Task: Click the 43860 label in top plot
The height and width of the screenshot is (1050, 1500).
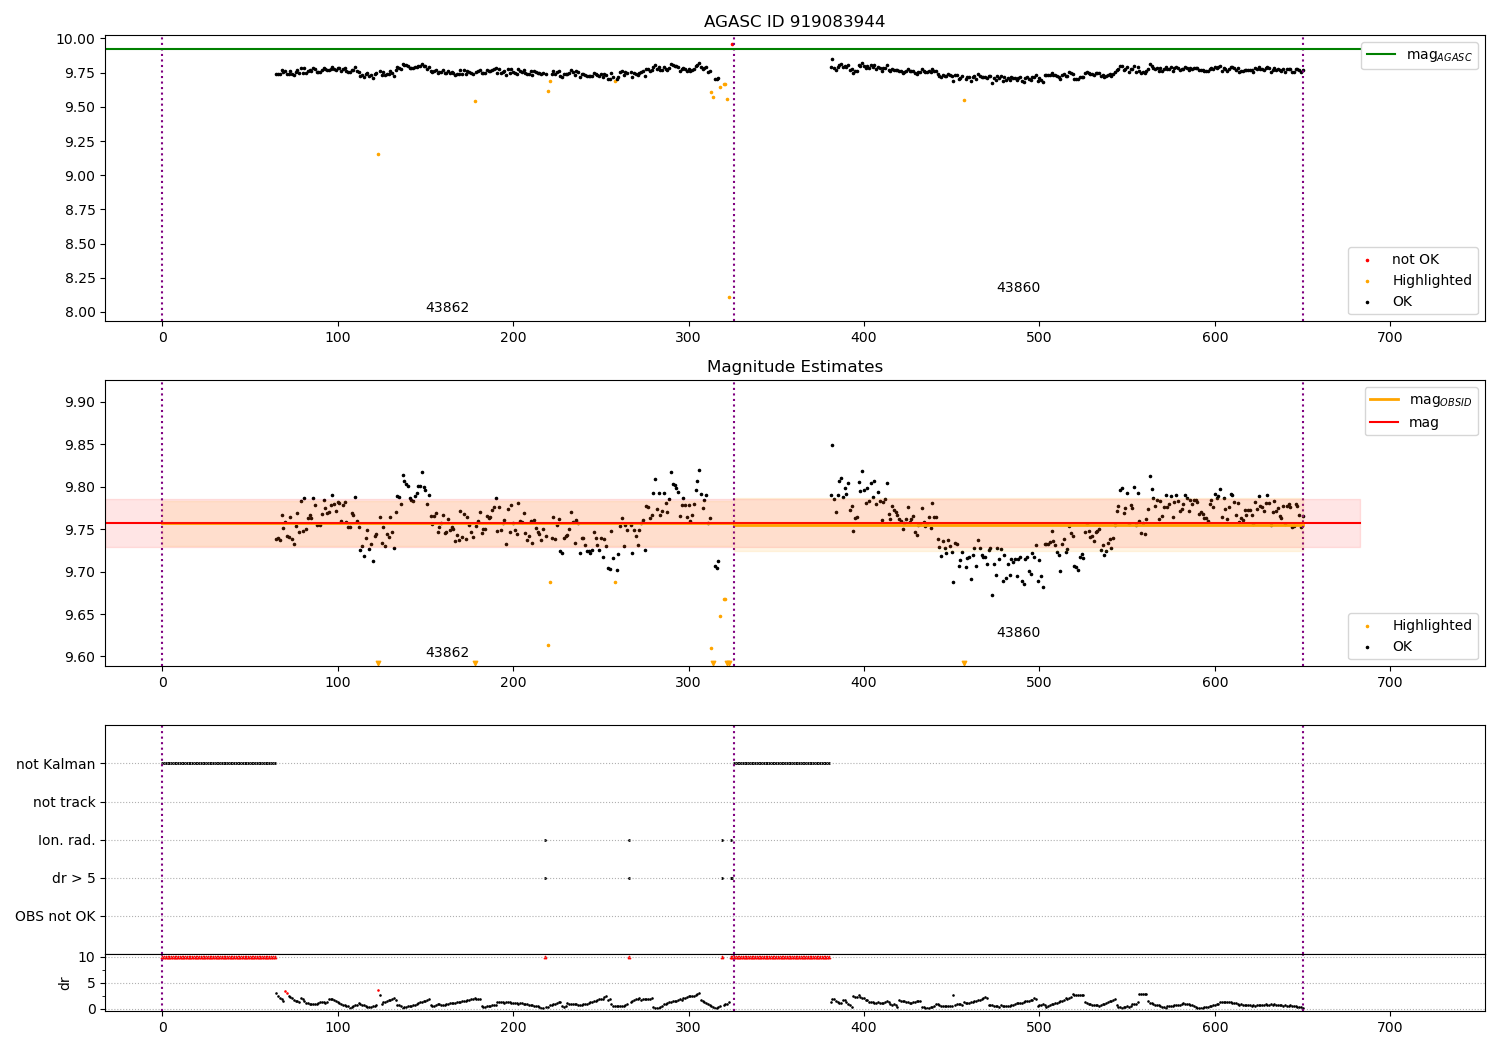Action: click(1018, 288)
